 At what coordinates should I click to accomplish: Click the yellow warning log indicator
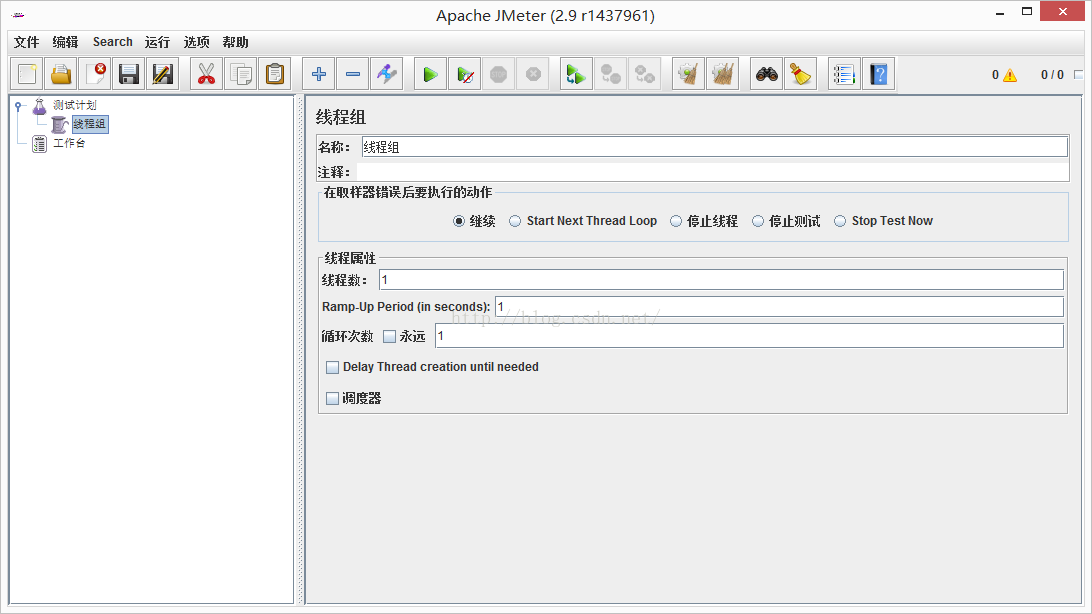[1010, 75]
